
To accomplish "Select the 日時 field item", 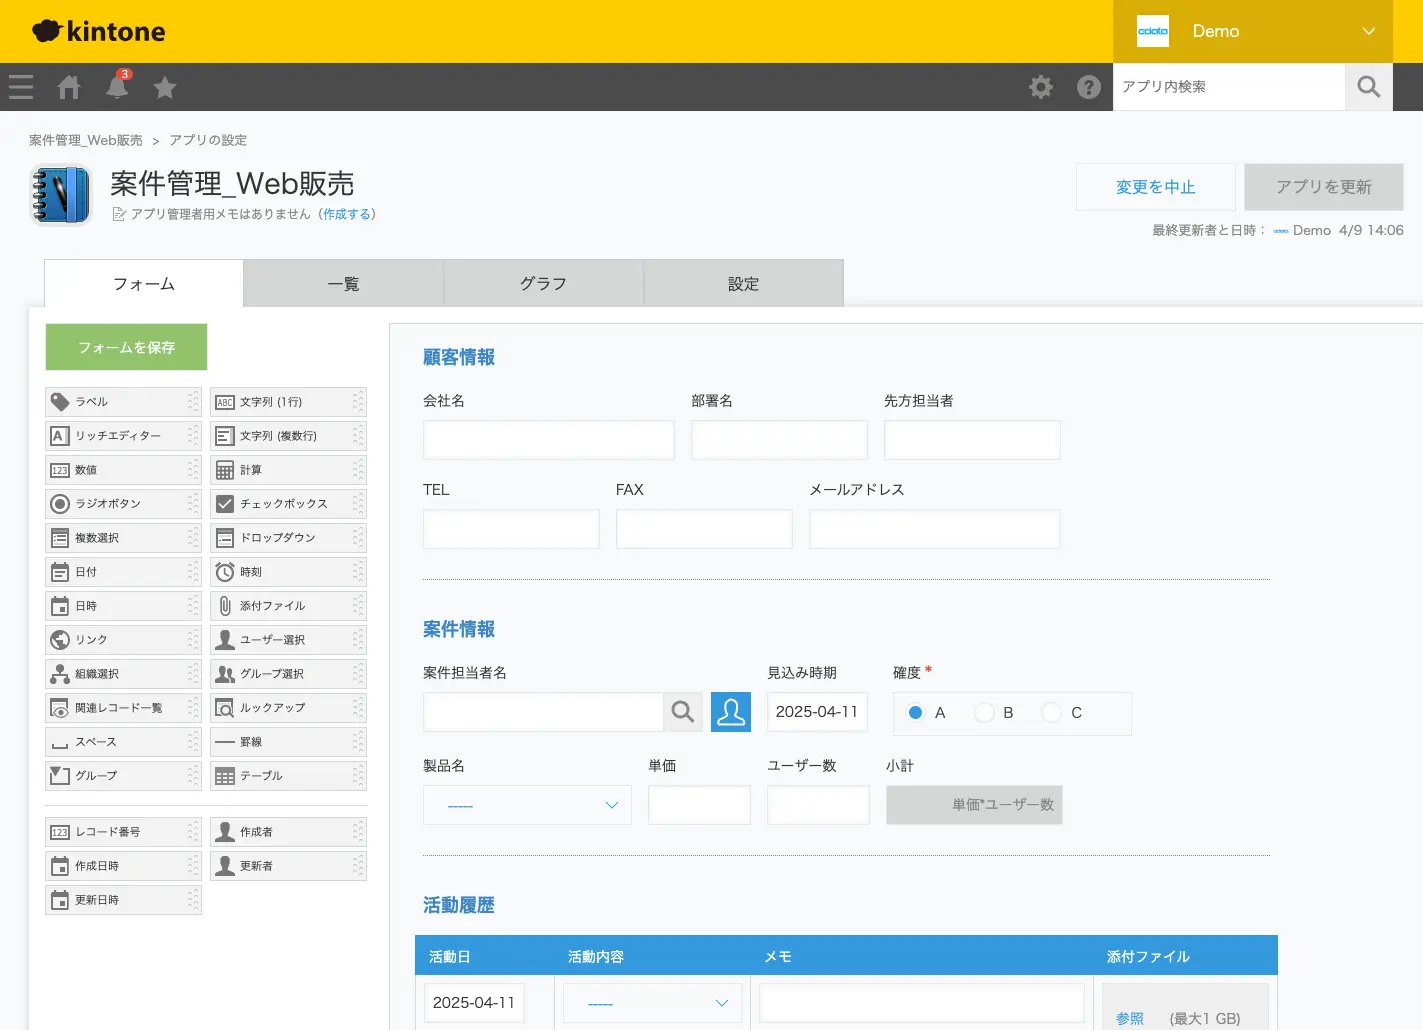I will 123,606.
